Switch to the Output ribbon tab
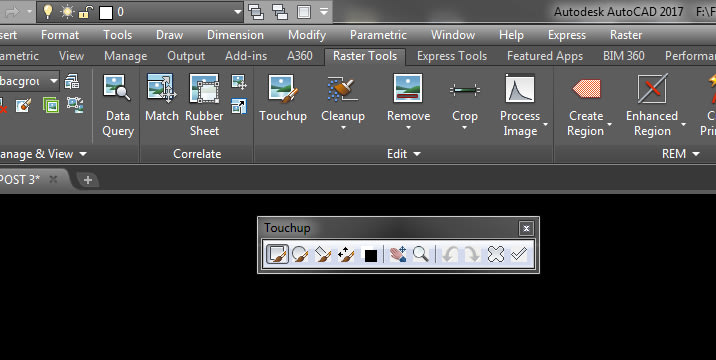The width and height of the screenshot is (716, 360). coord(186,56)
